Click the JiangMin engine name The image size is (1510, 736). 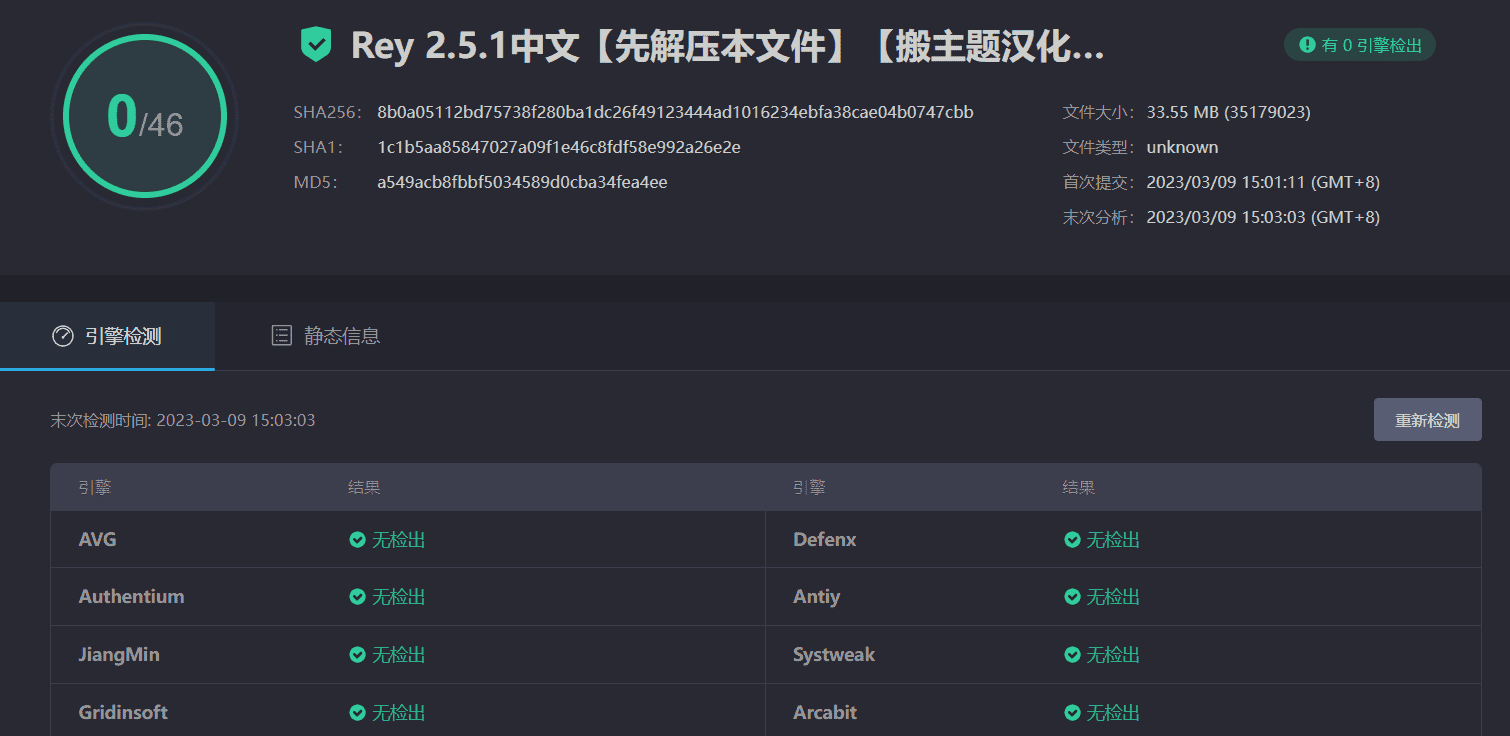119,655
